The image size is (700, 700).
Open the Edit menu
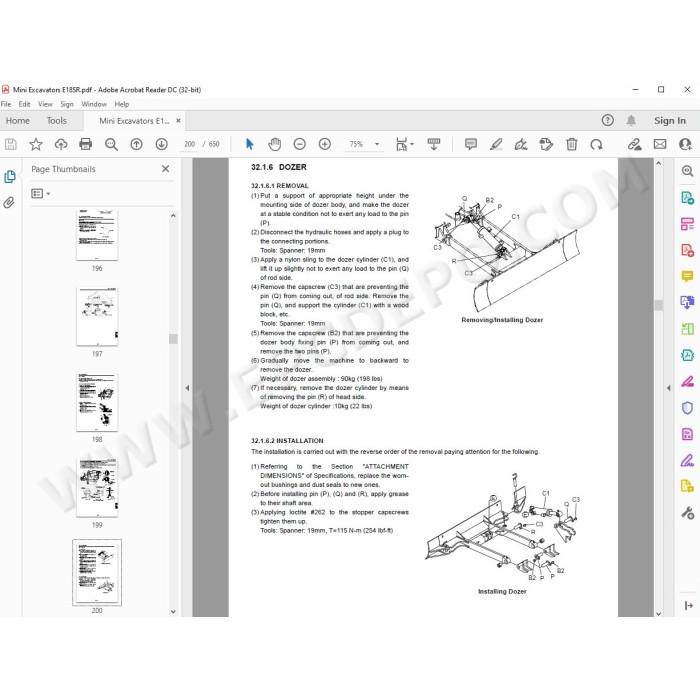(x=24, y=104)
